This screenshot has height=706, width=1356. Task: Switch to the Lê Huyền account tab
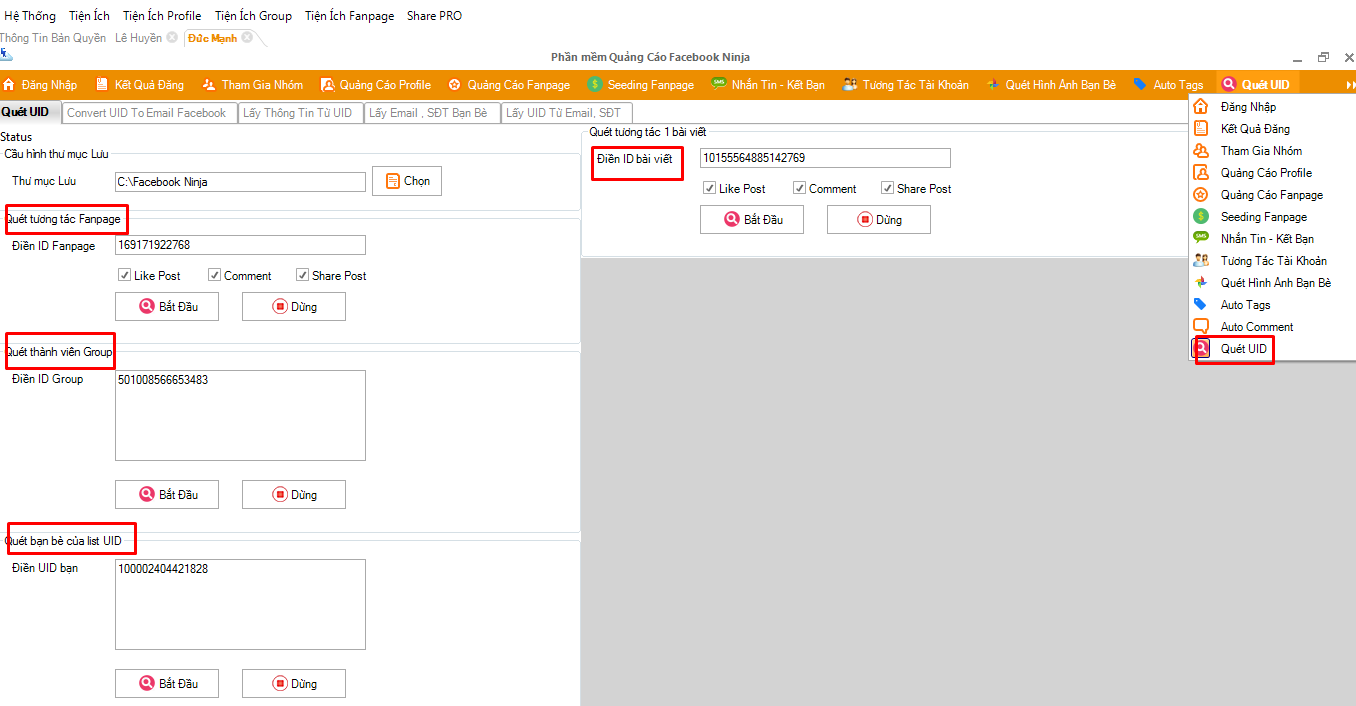click(x=138, y=38)
